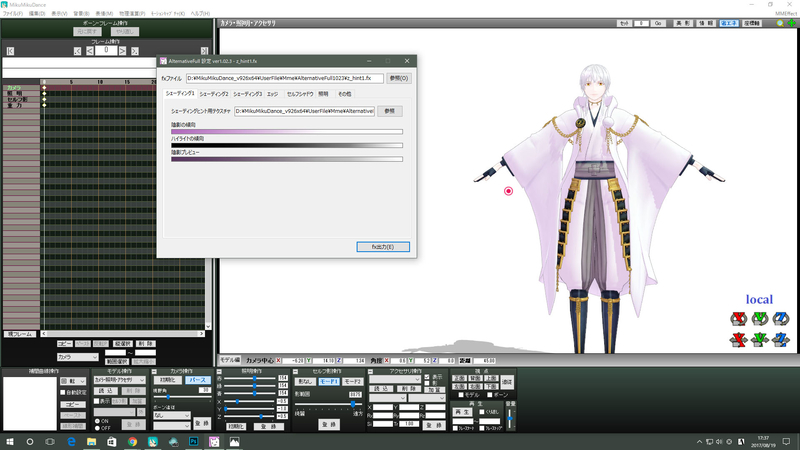Screen dimensions: 800x450
Task: Open the 表示(V) menu
Action: pos(59,14)
